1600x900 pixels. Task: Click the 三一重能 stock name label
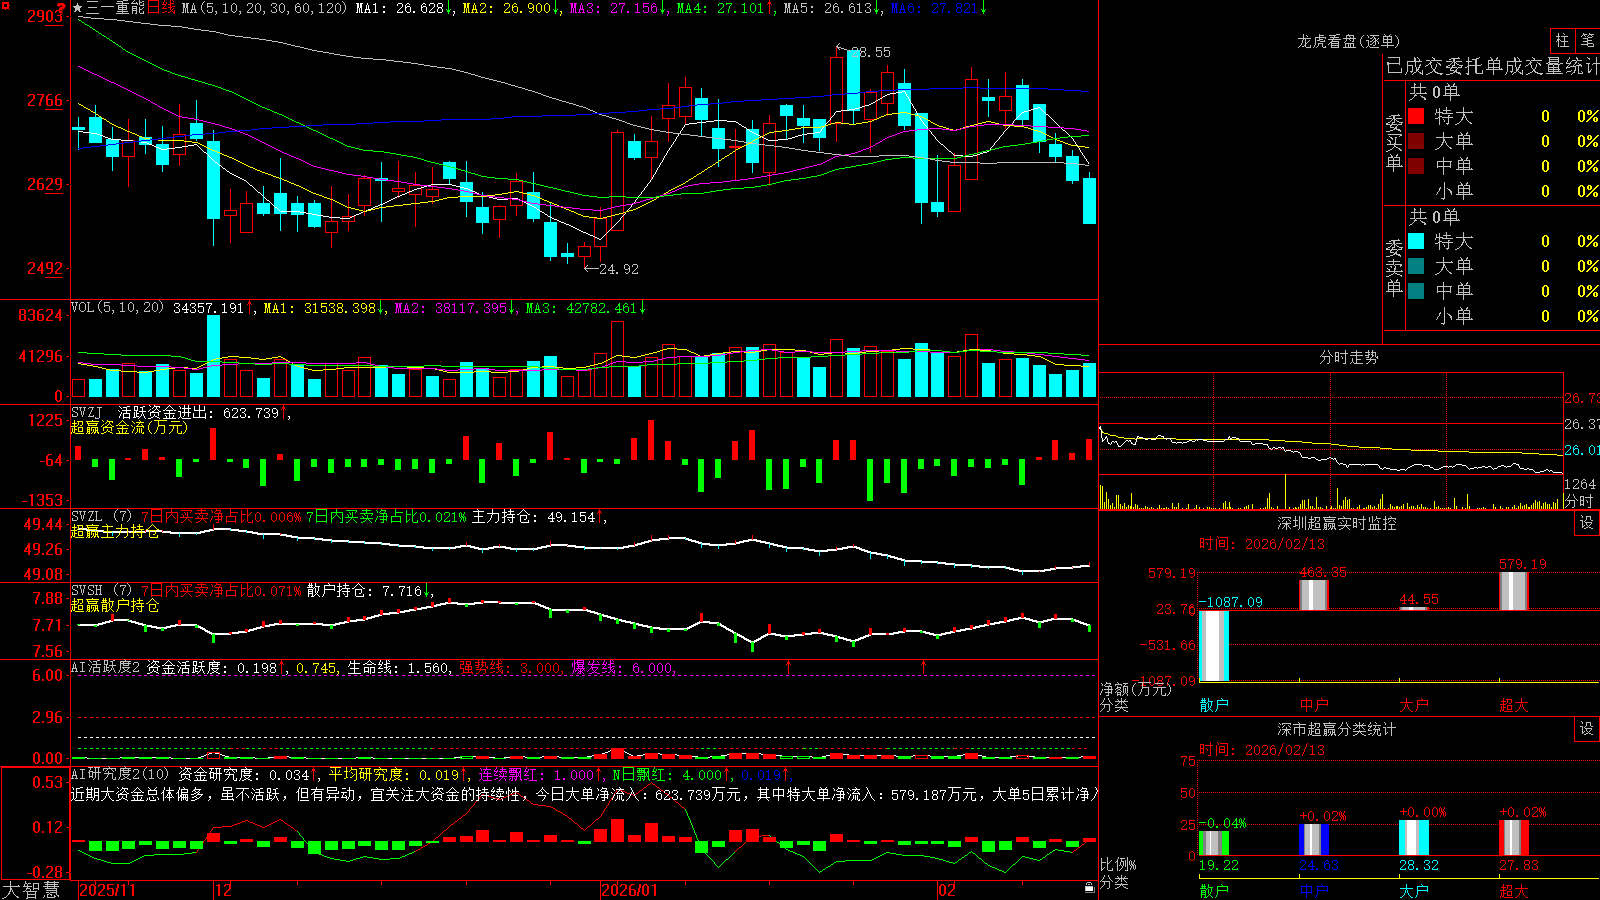pyautogui.click(x=116, y=8)
